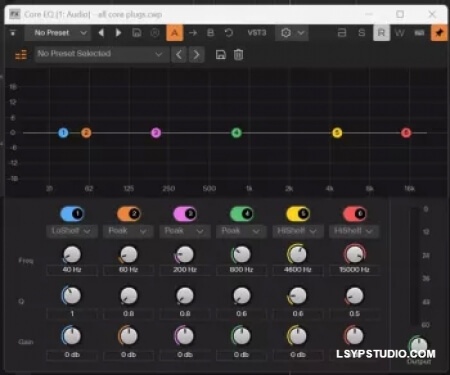Click band 5 frequency knob above 4600 Hz
The image size is (450, 375).
(x=297, y=254)
